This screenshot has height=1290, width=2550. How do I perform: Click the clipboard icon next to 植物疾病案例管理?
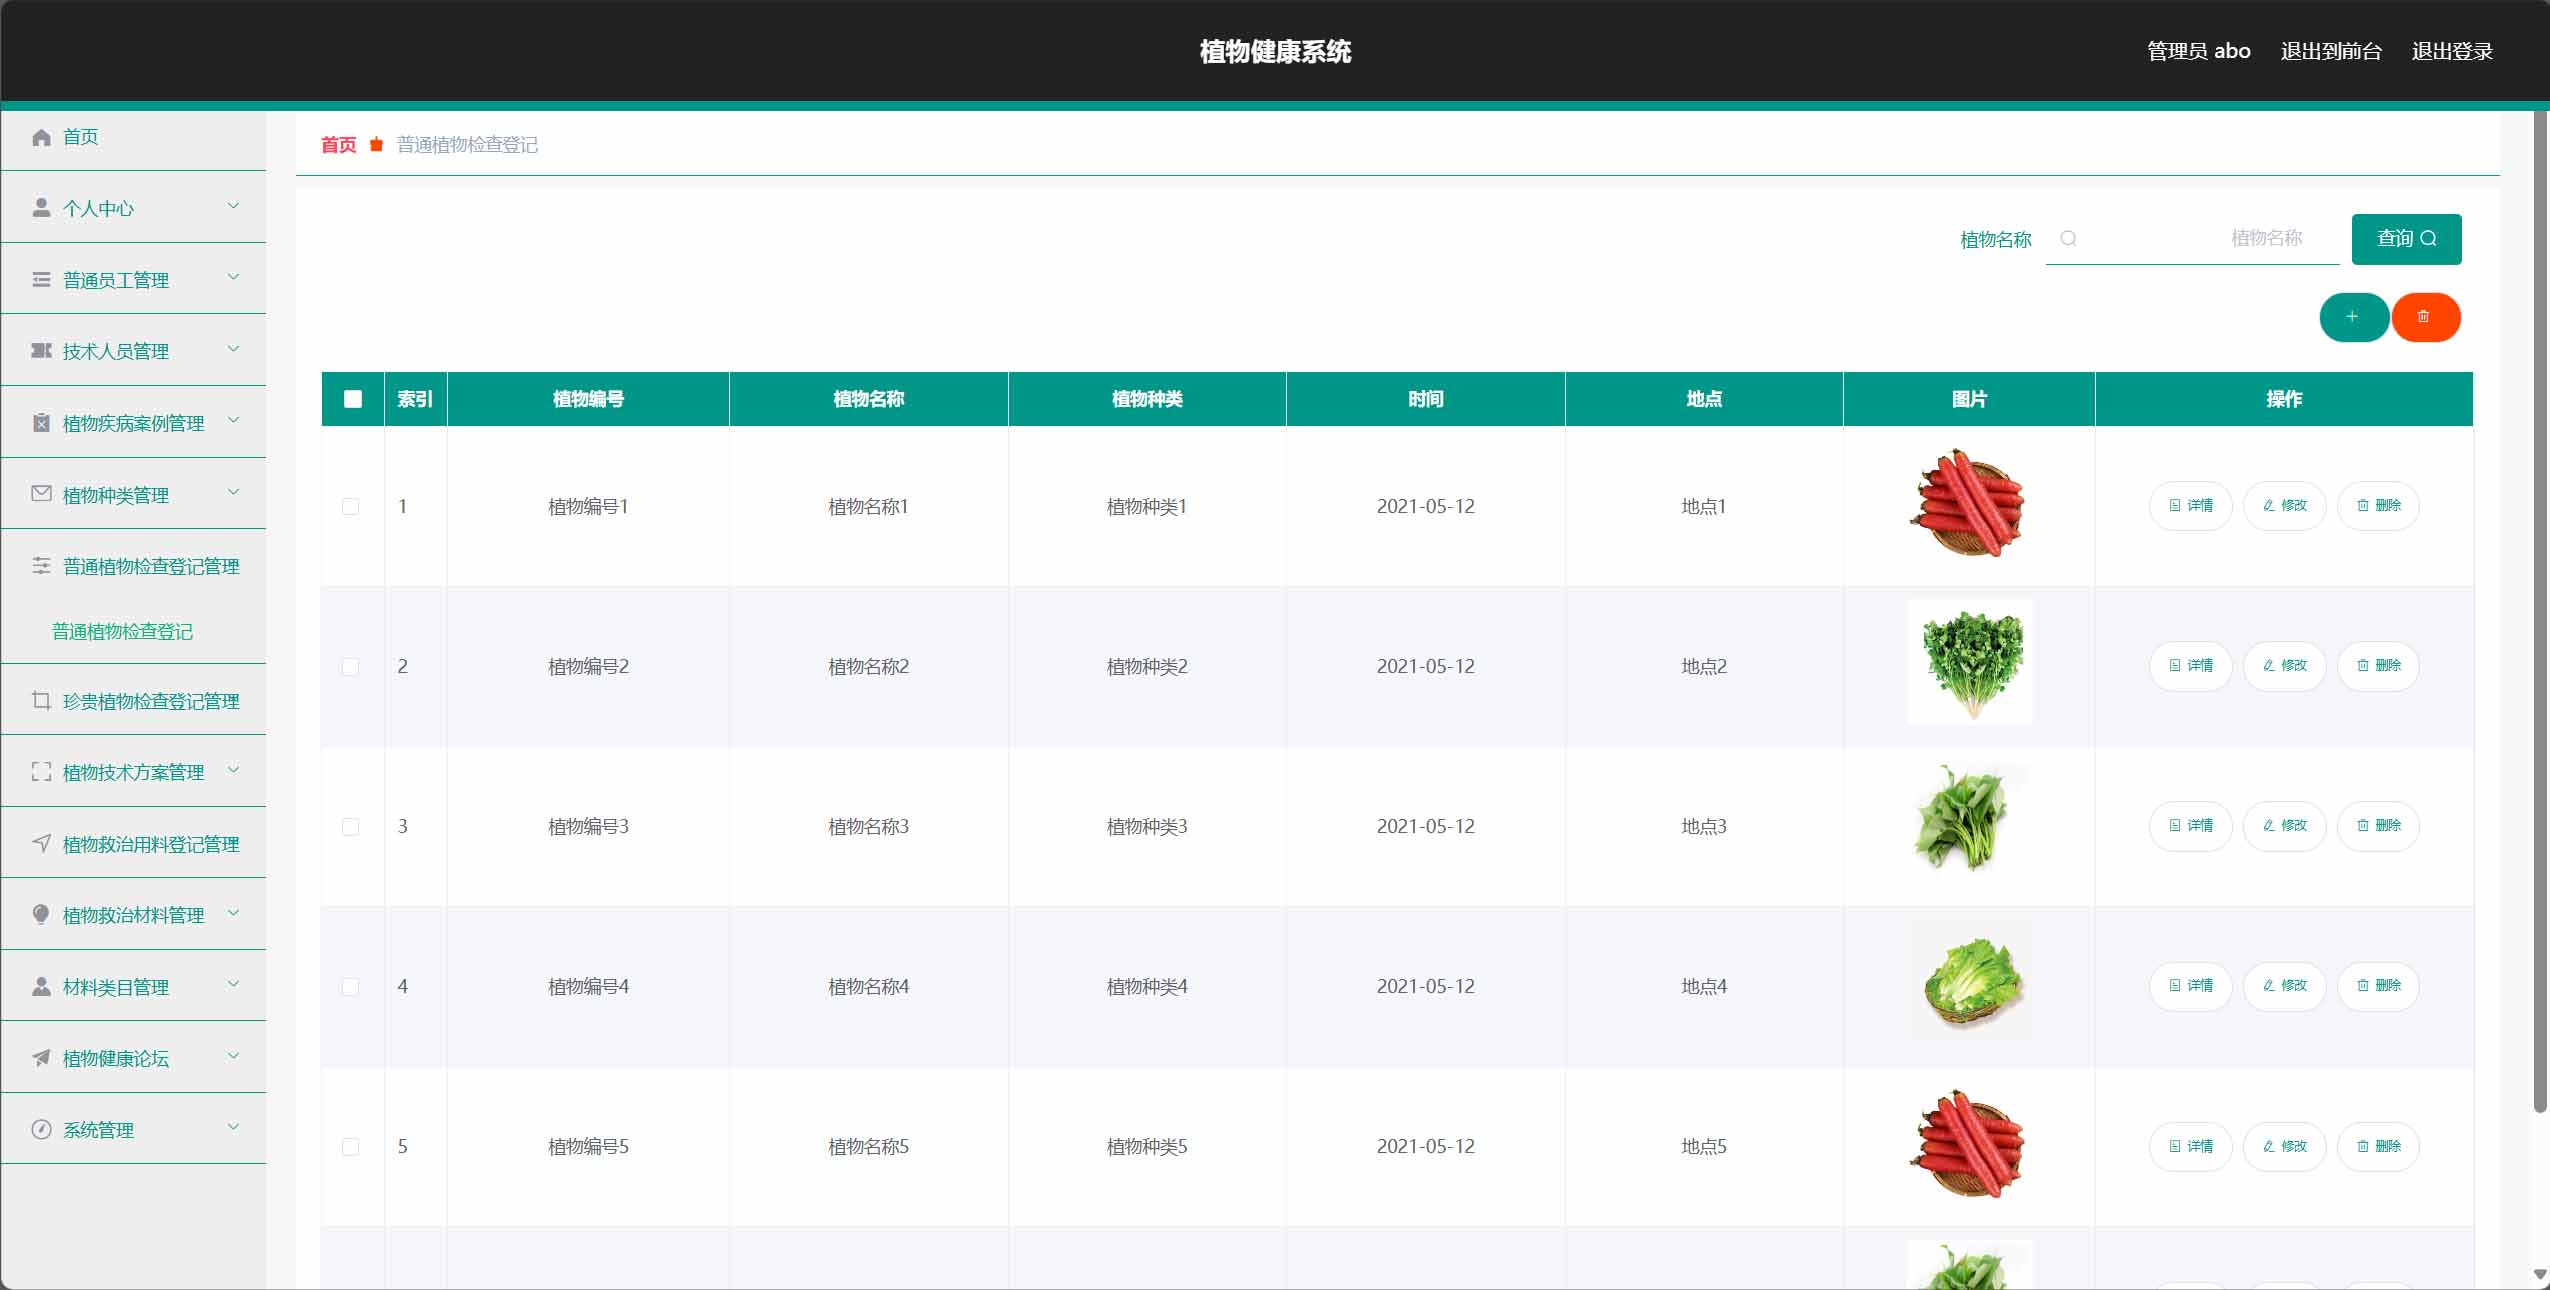pyautogui.click(x=41, y=422)
